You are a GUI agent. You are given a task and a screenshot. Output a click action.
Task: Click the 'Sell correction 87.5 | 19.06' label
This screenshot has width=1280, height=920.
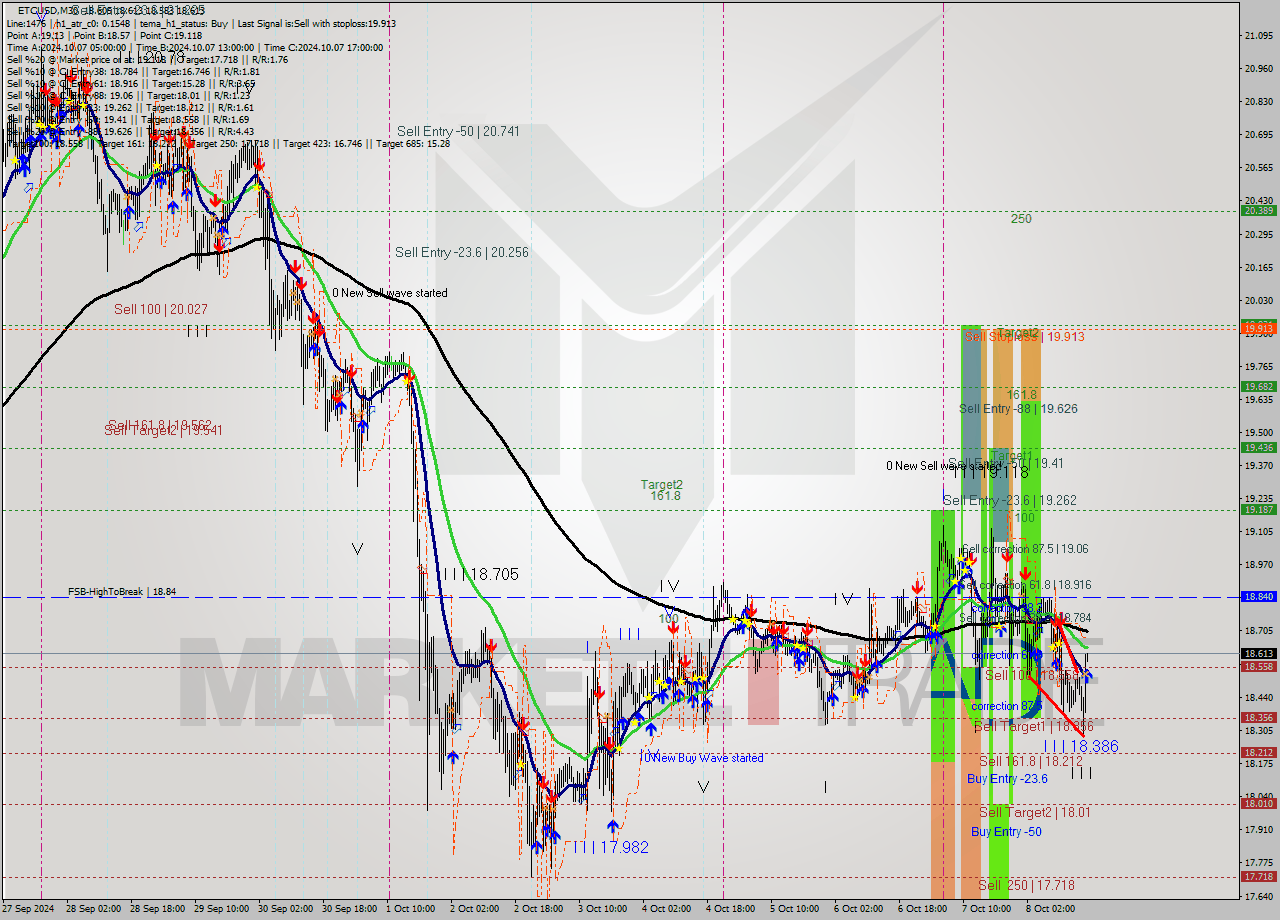pyautogui.click(x=1025, y=549)
